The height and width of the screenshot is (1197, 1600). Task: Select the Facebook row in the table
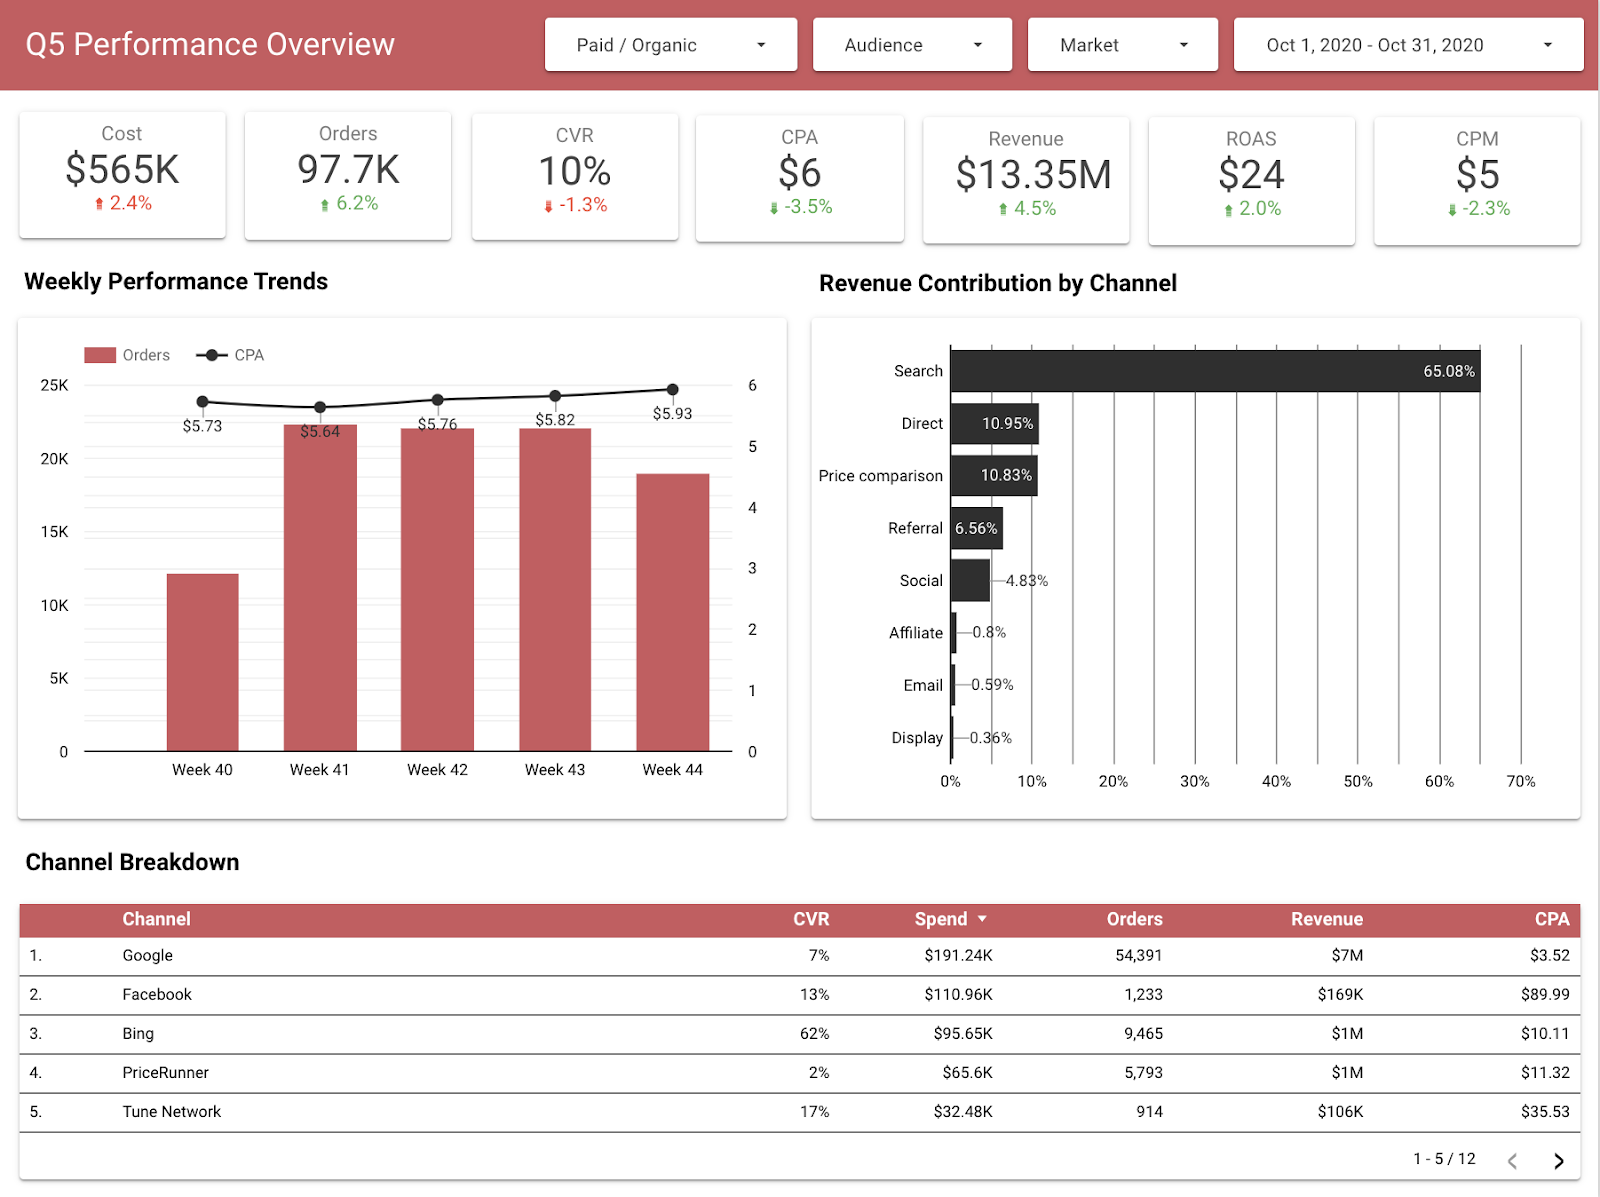click(800, 995)
